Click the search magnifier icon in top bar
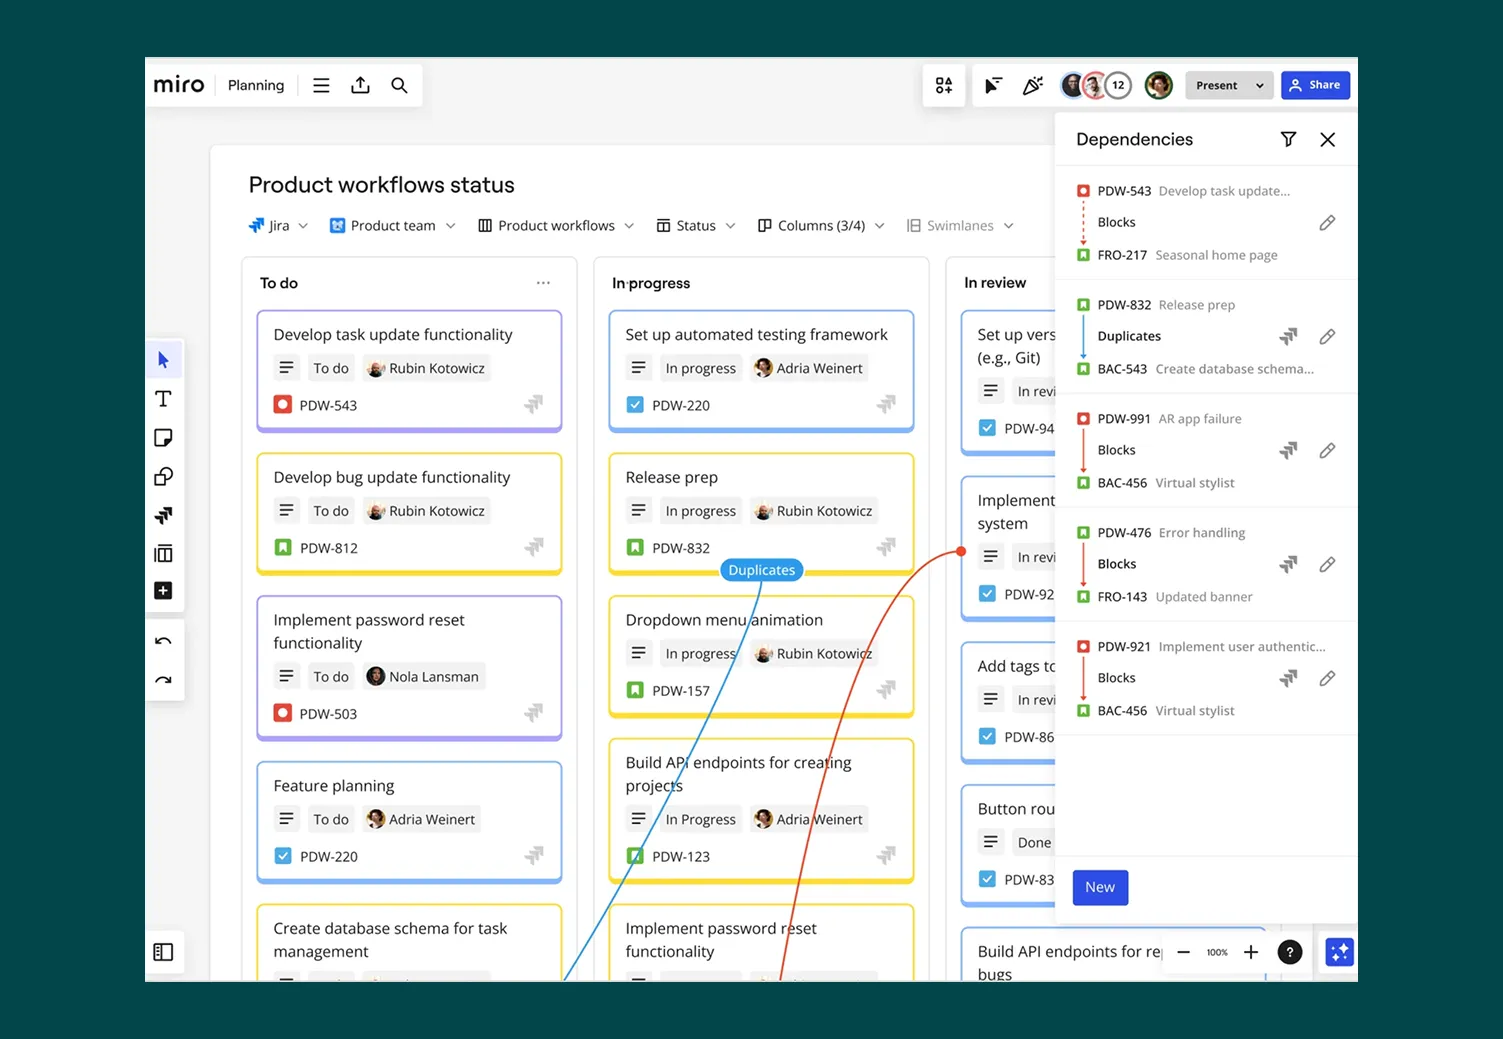The height and width of the screenshot is (1039, 1503). tap(399, 86)
